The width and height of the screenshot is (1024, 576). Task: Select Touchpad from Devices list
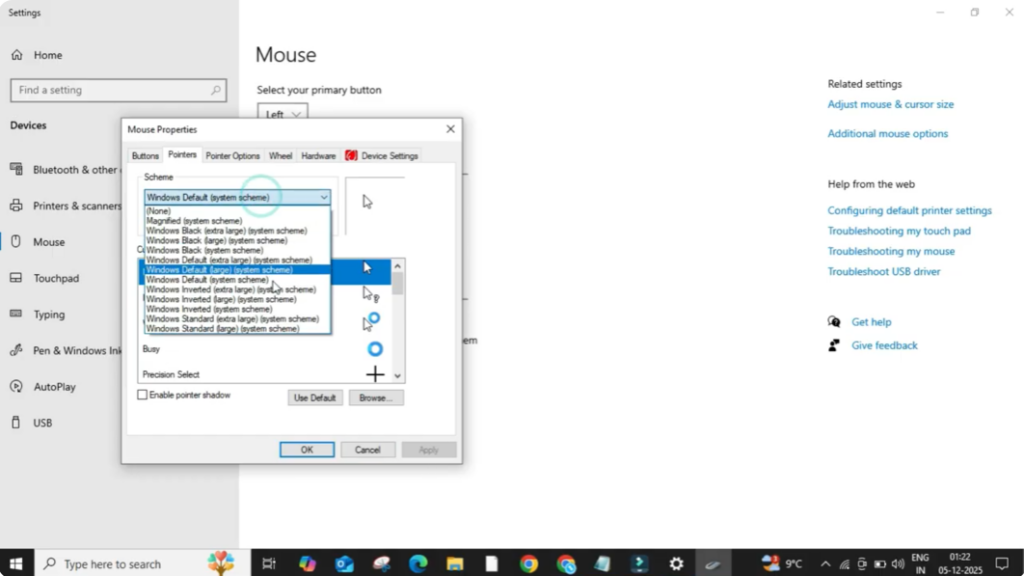[60, 278]
